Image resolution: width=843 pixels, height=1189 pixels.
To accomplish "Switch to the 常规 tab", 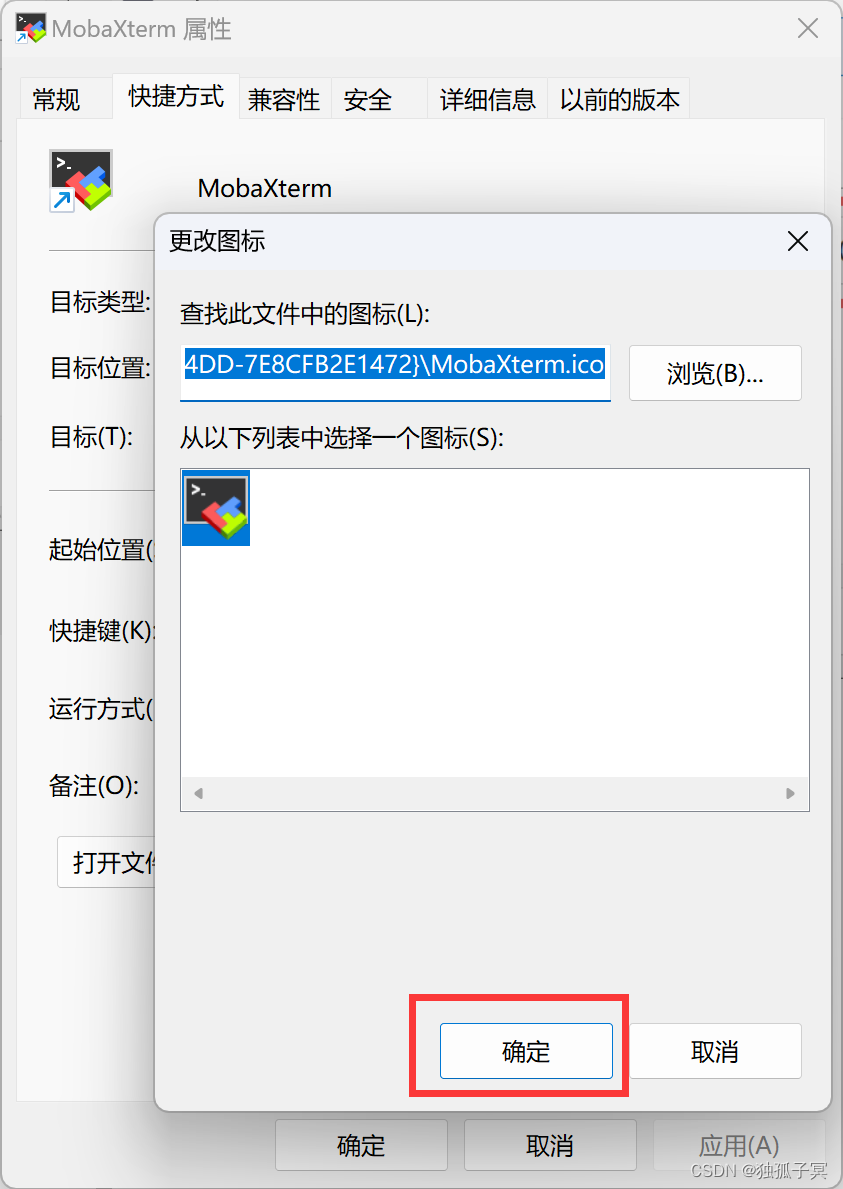I will (x=58, y=99).
